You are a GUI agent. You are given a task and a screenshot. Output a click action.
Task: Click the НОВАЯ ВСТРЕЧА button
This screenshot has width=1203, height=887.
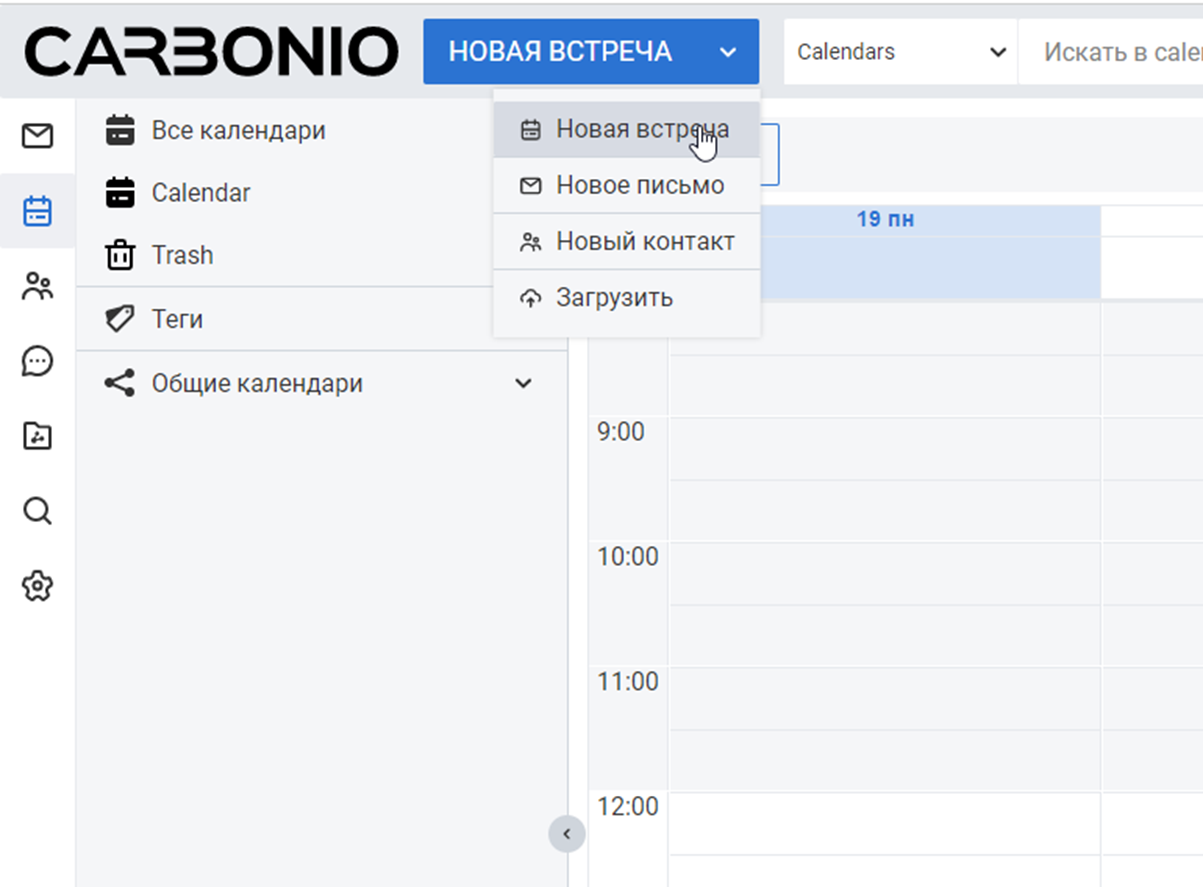(560, 52)
